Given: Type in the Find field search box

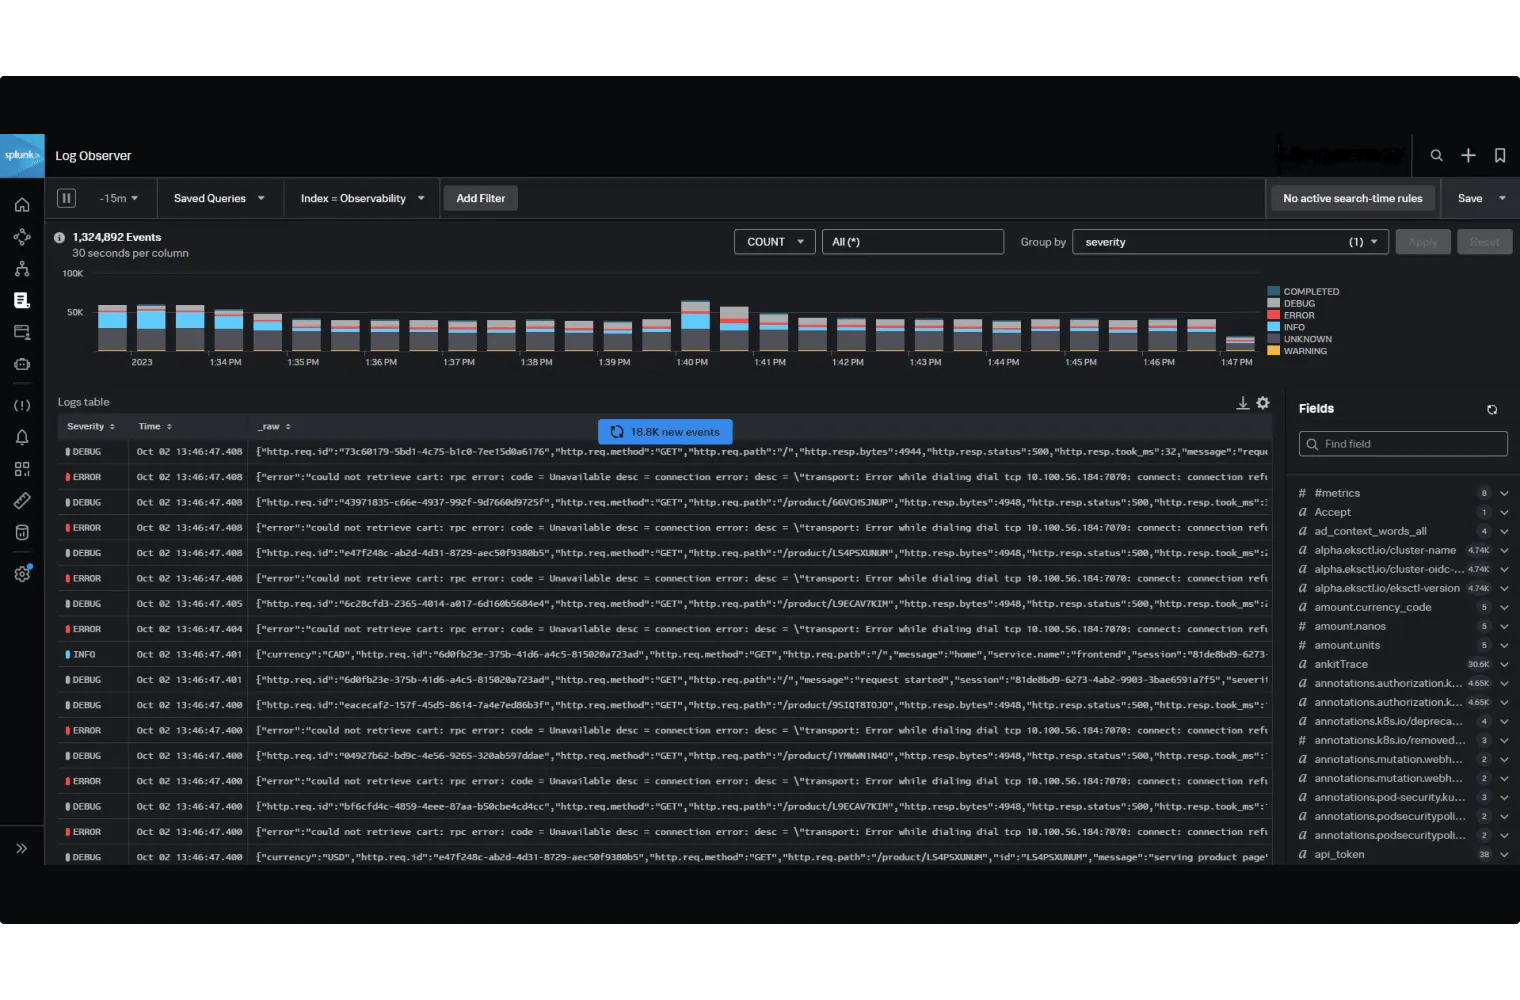Looking at the screenshot, I should pyautogui.click(x=1402, y=443).
